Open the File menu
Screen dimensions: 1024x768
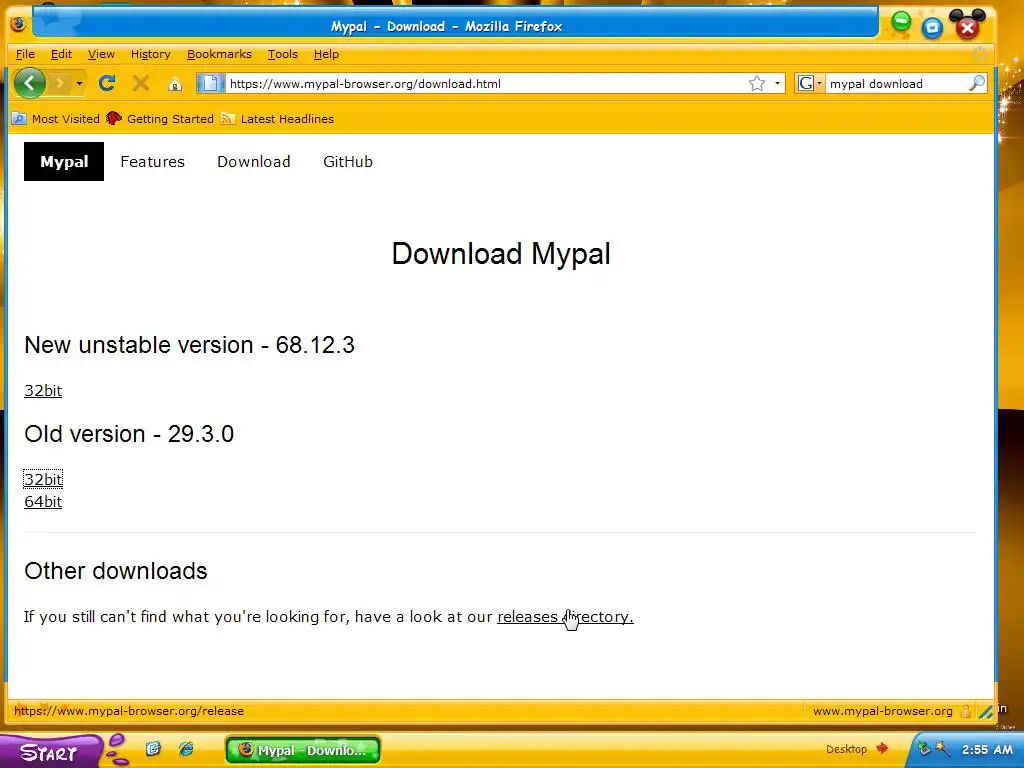click(x=25, y=54)
